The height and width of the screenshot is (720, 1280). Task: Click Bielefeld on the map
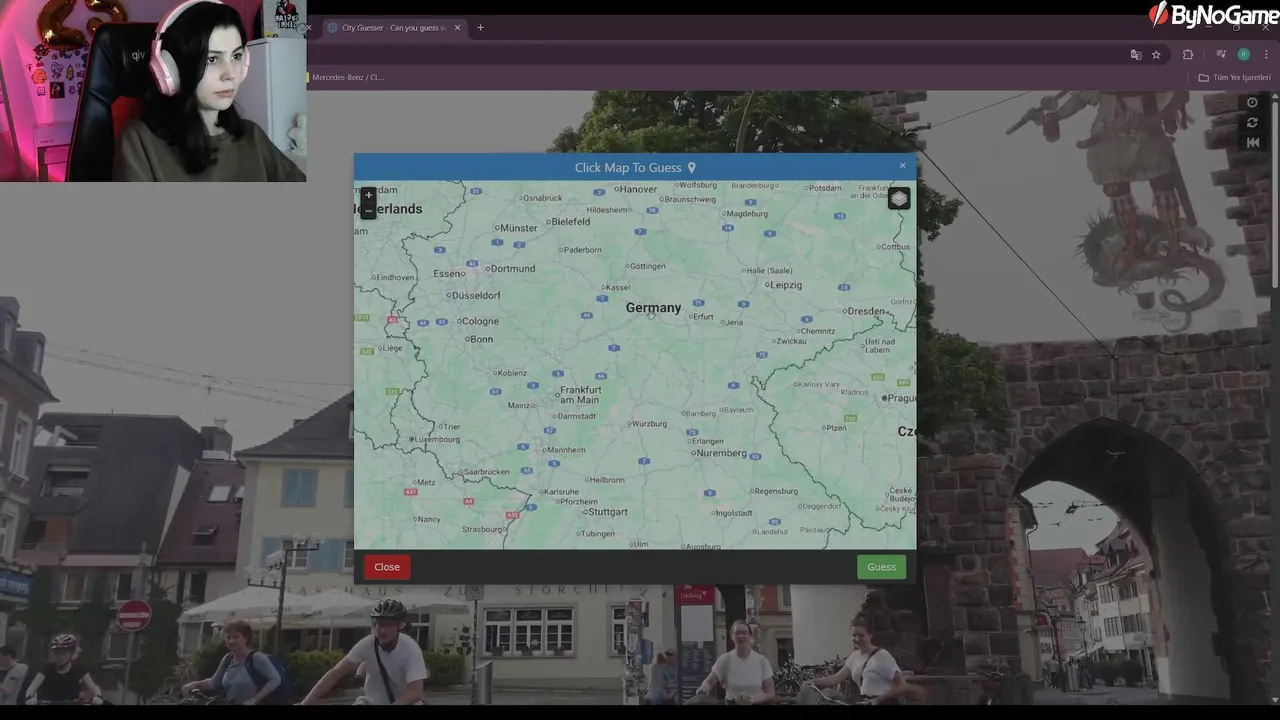(x=568, y=222)
